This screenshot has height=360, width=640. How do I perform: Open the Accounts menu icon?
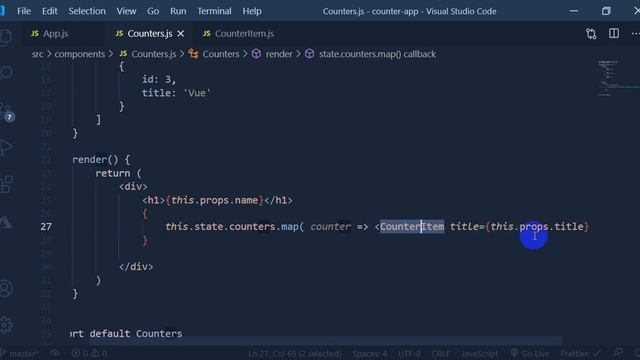6,288
